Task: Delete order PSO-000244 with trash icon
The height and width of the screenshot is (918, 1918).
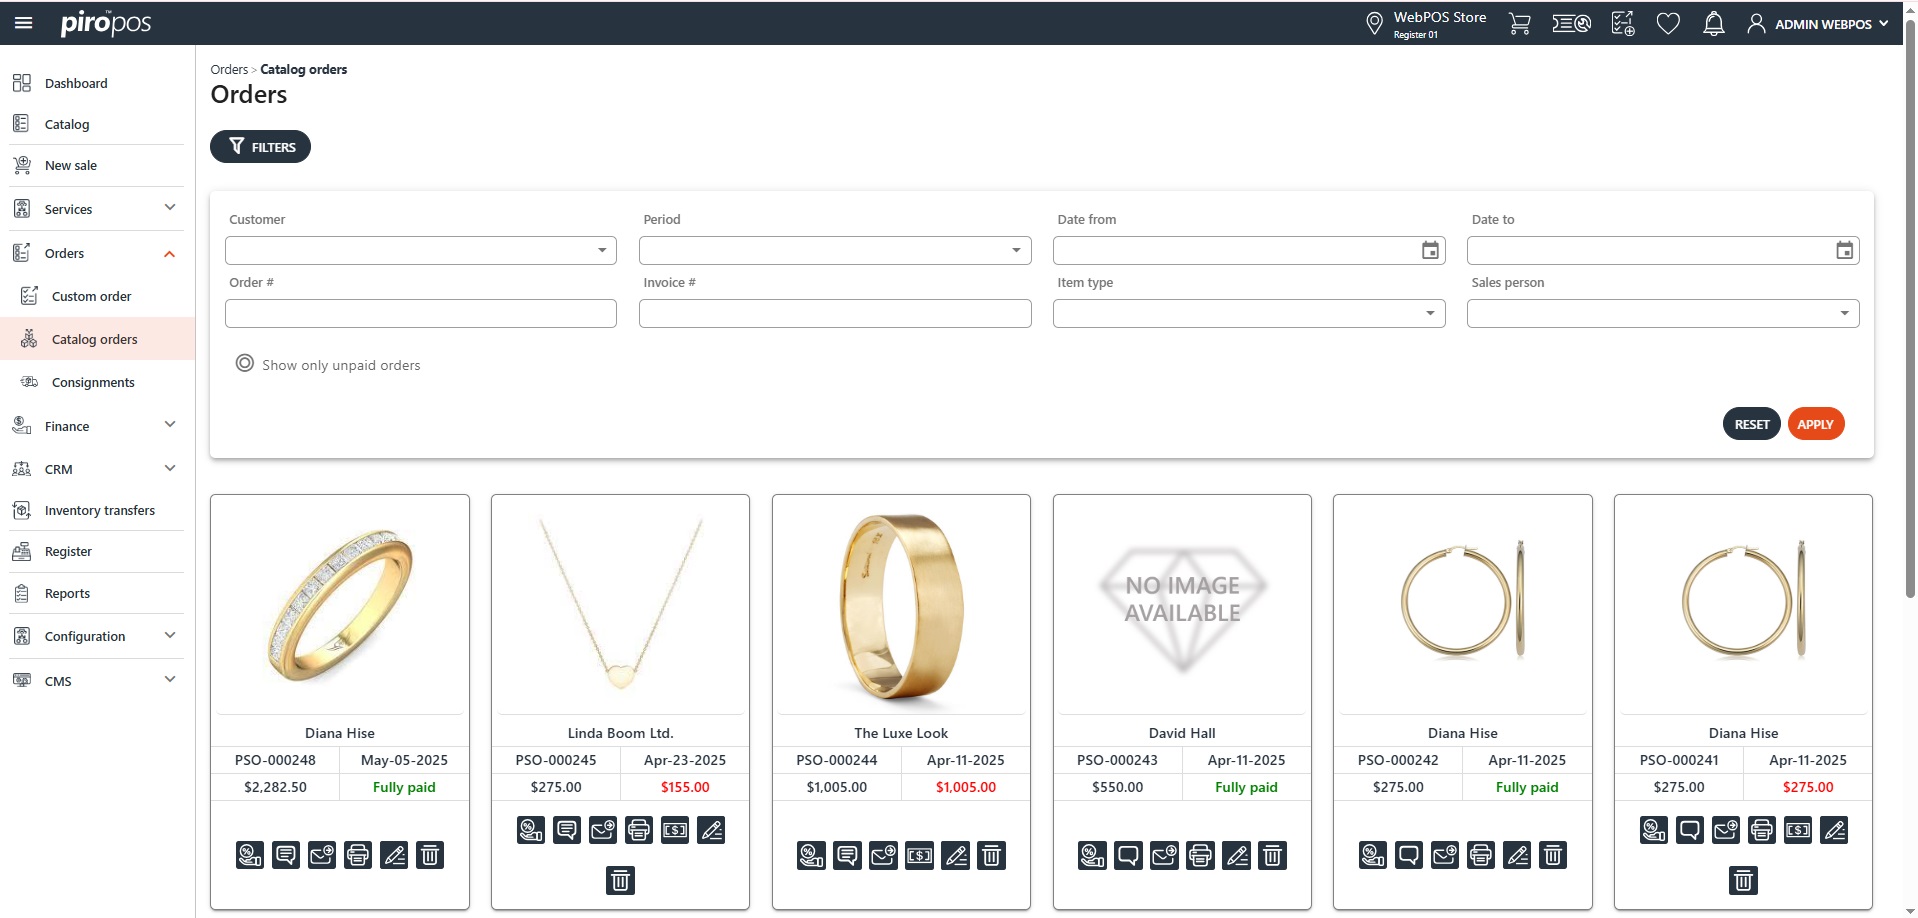Action: (991, 855)
